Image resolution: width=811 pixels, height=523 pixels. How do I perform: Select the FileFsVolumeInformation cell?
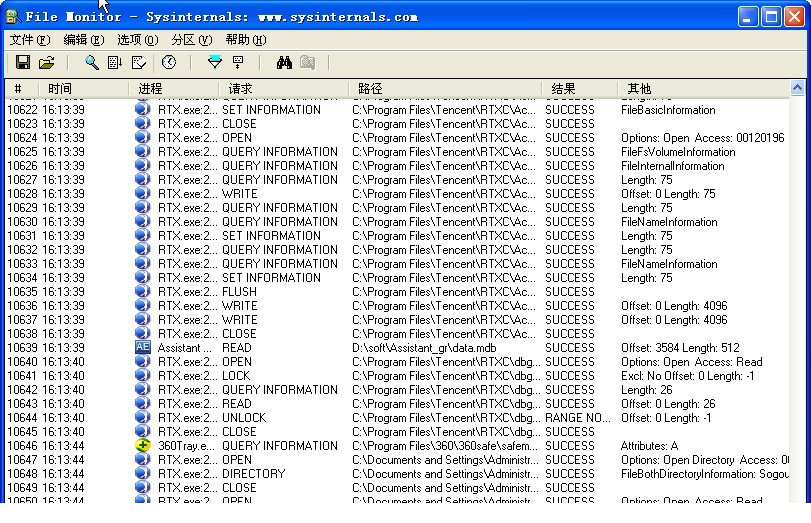[678, 152]
